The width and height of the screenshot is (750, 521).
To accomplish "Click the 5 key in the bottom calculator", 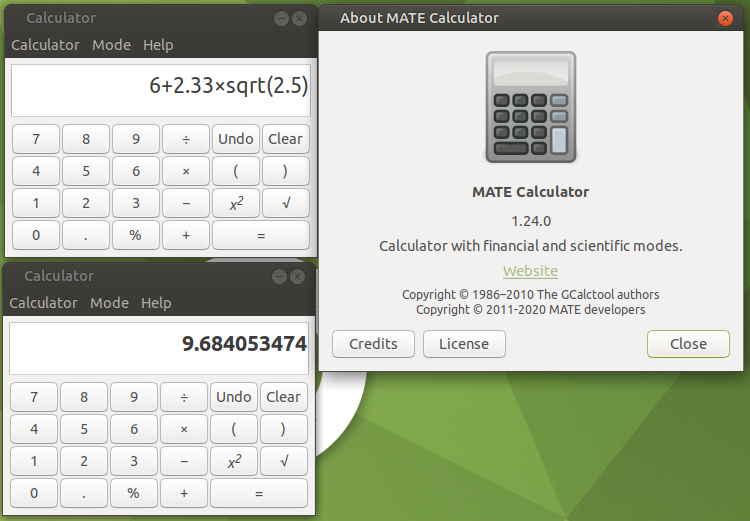I will 84,429.
